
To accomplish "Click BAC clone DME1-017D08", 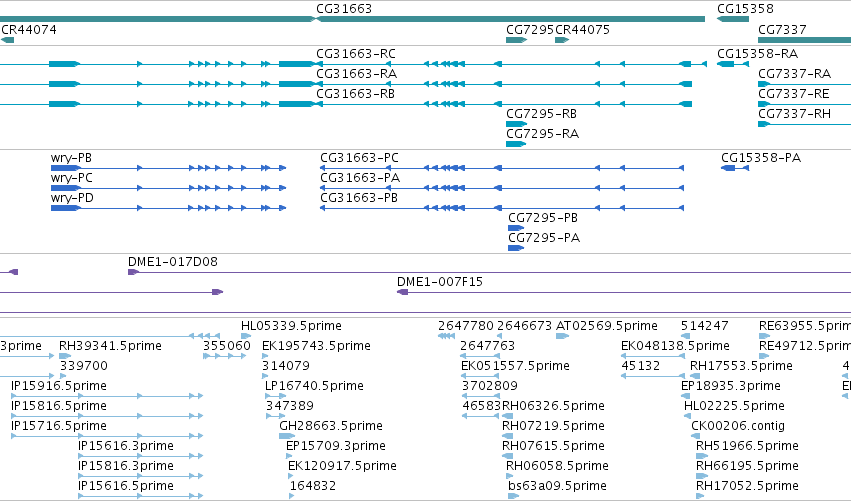I will pos(173,262).
